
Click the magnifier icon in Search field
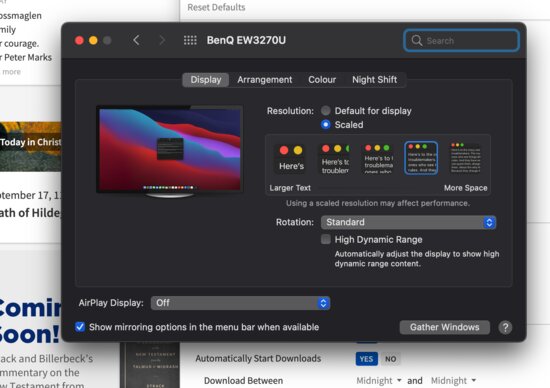[417, 40]
